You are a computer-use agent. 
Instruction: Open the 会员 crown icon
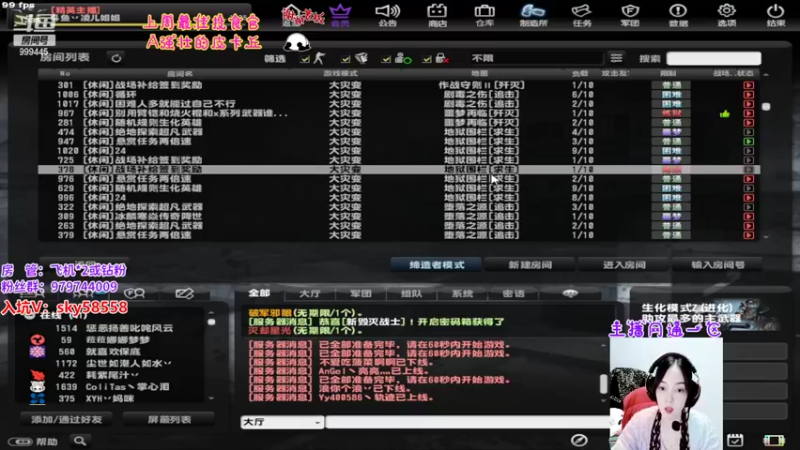tap(340, 14)
